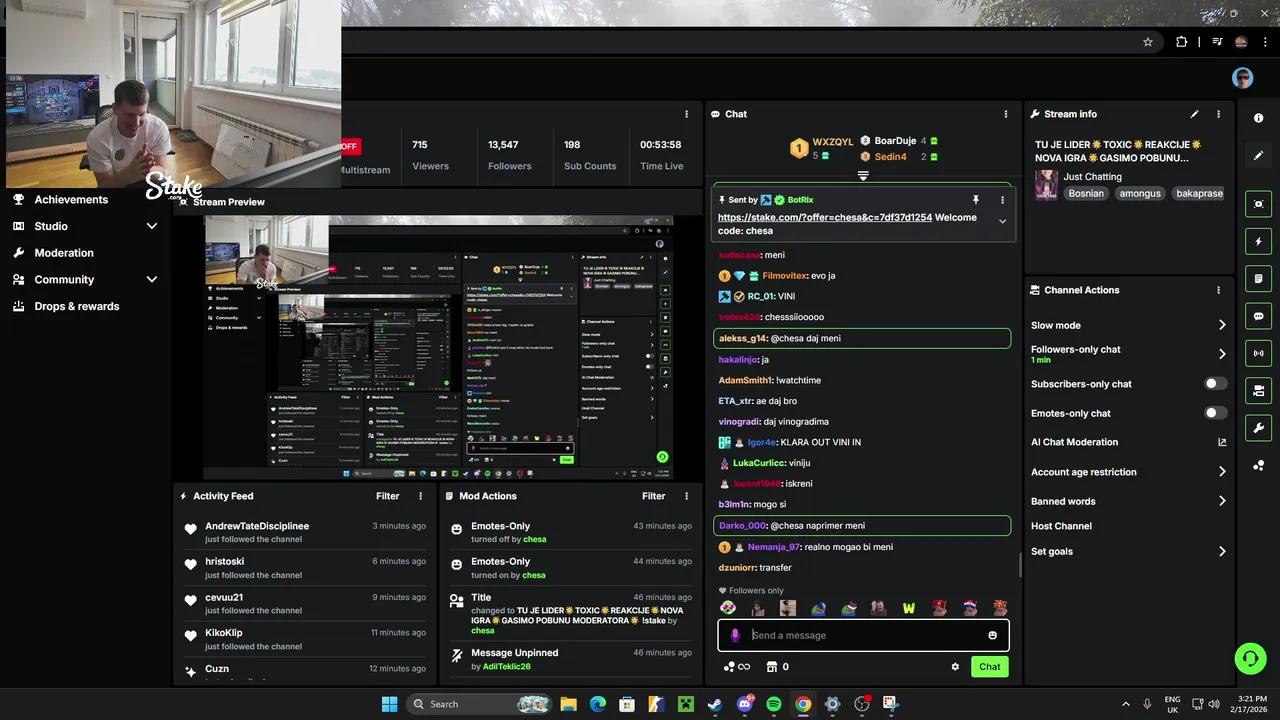Click the broadcast signal icon on right toolbar
This screenshot has height=720, width=1280.
1258,353
